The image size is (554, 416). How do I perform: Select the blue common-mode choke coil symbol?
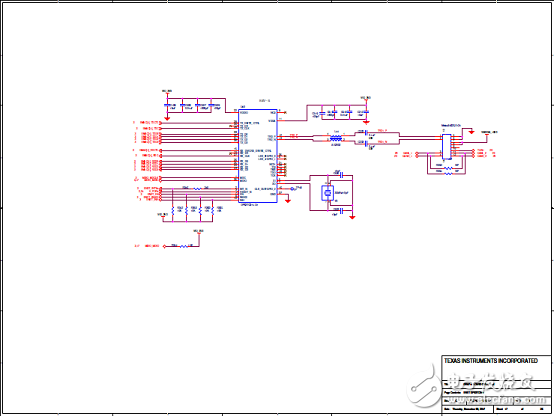point(336,137)
